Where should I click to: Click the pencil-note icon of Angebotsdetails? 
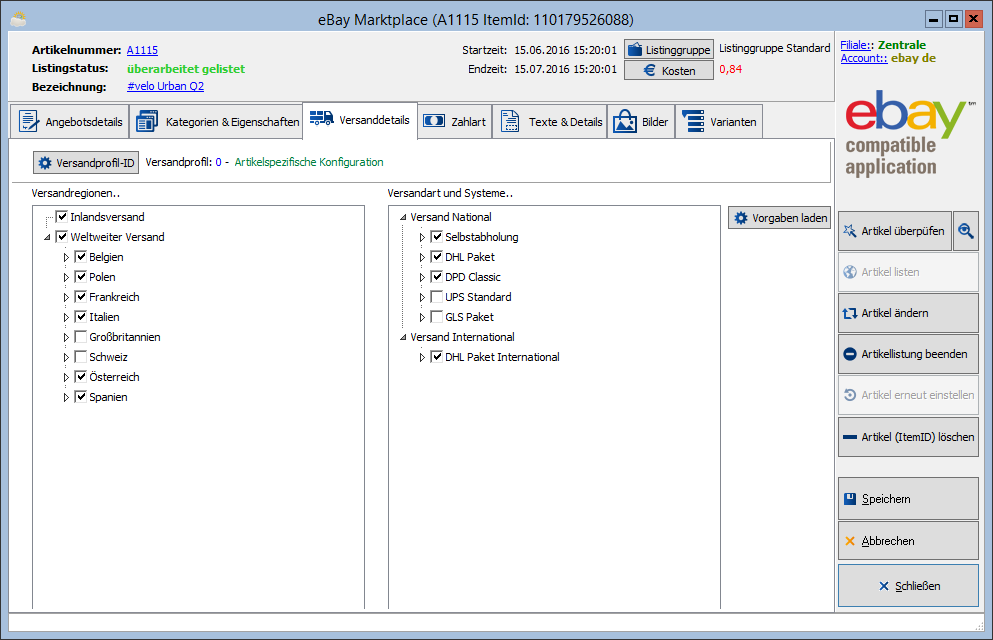(28, 121)
